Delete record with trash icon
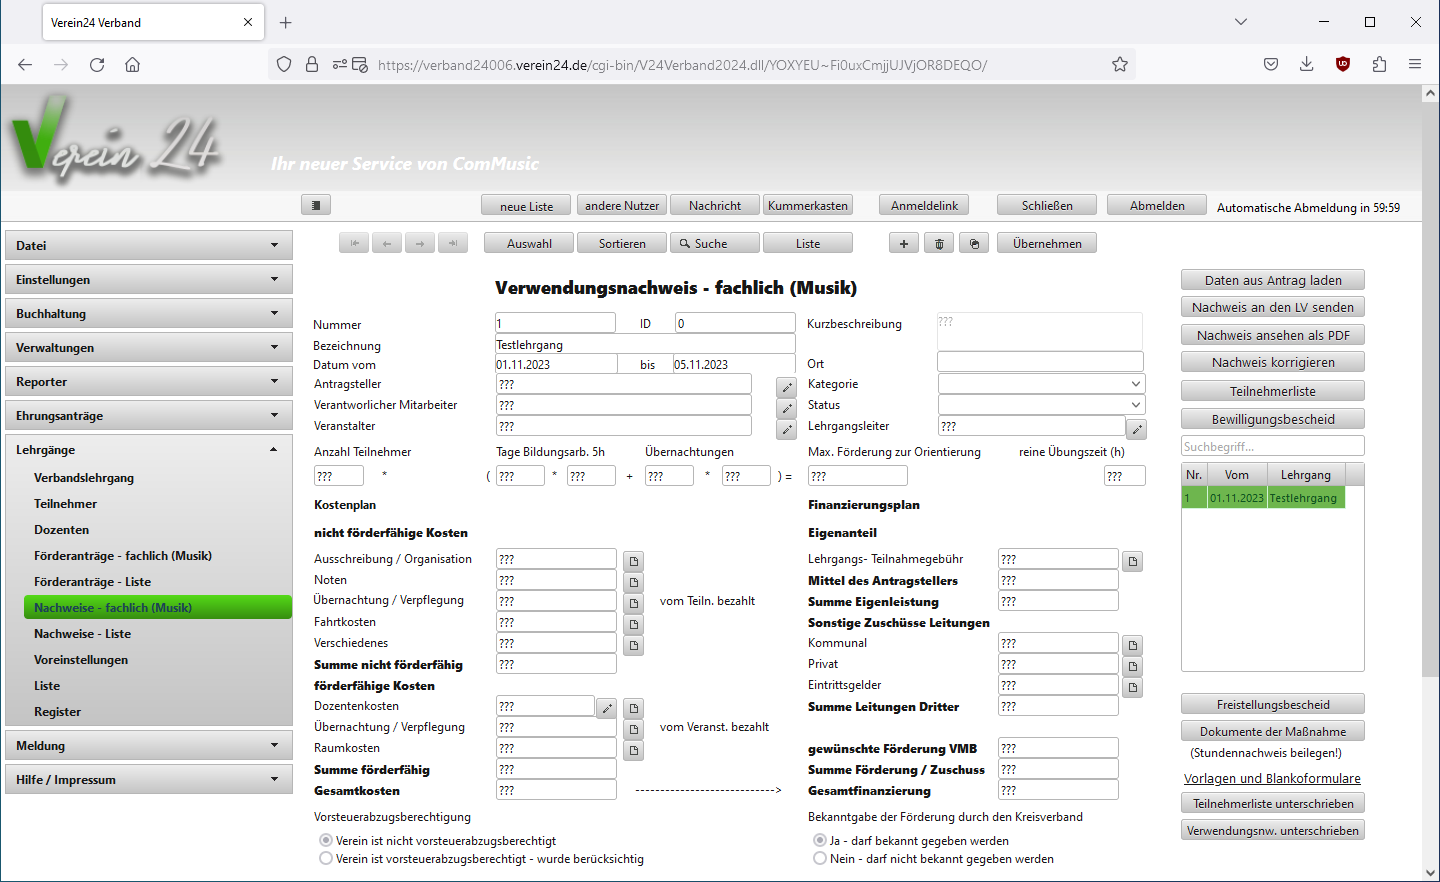 coord(938,243)
